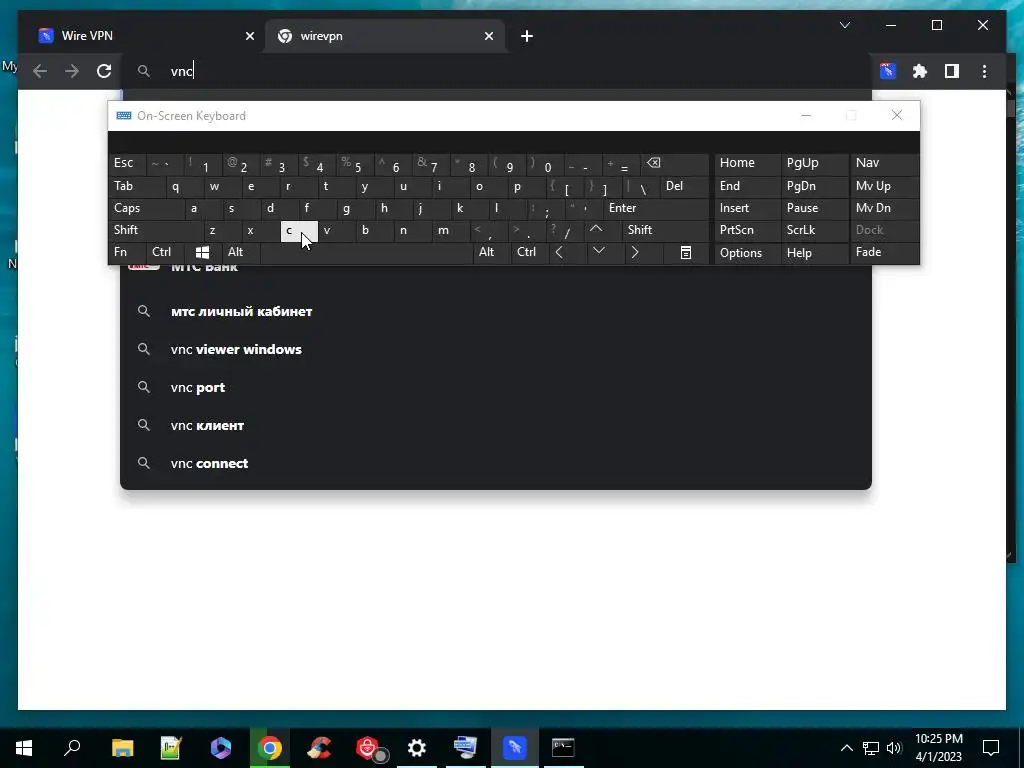This screenshot has height=768, width=1024.
Task: Click the Fade key on On-Screen Keyboard
Action: 884,253
